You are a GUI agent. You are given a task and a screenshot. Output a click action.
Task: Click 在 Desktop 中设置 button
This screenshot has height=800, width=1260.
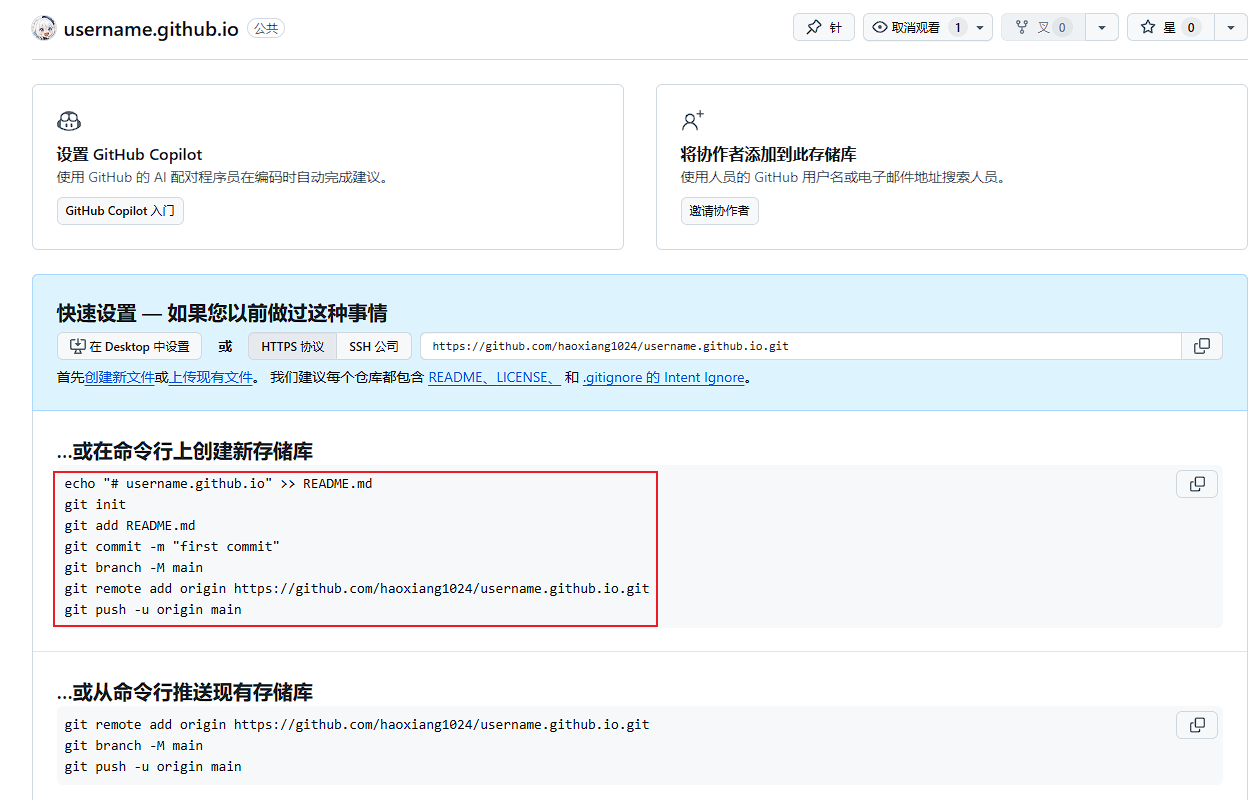coord(130,347)
